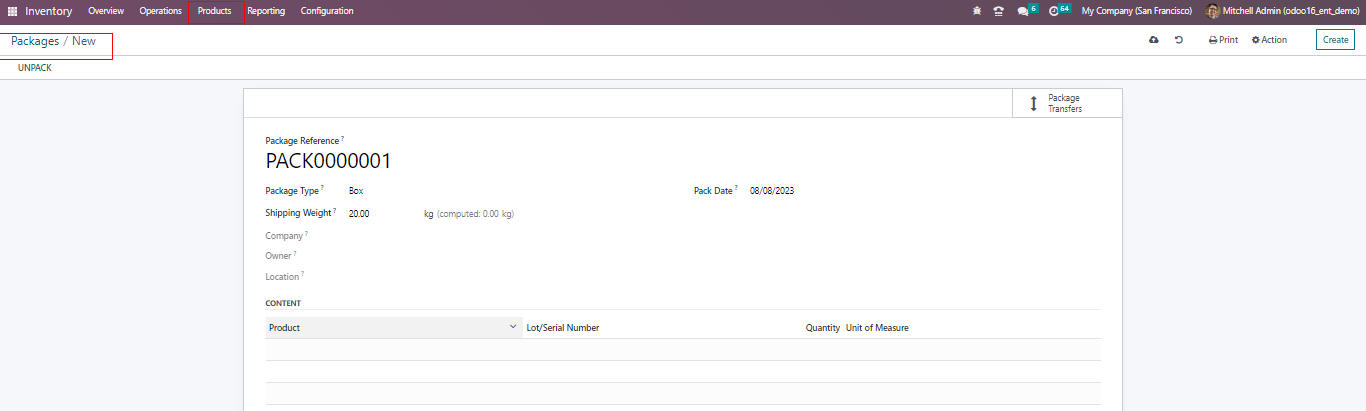Click the save manually cloud icon
This screenshot has width=1366, height=411.
[x=1154, y=40]
